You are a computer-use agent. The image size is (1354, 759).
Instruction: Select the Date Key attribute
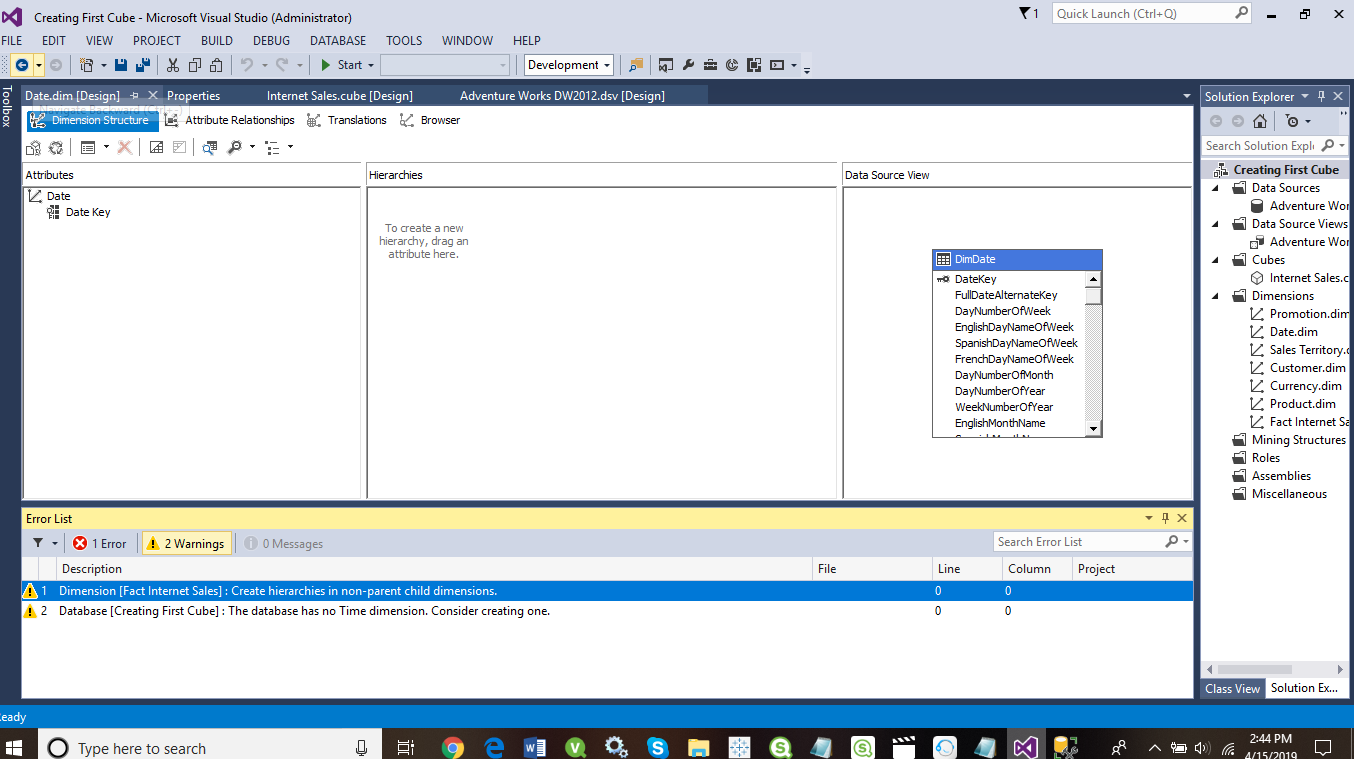click(88, 212)
